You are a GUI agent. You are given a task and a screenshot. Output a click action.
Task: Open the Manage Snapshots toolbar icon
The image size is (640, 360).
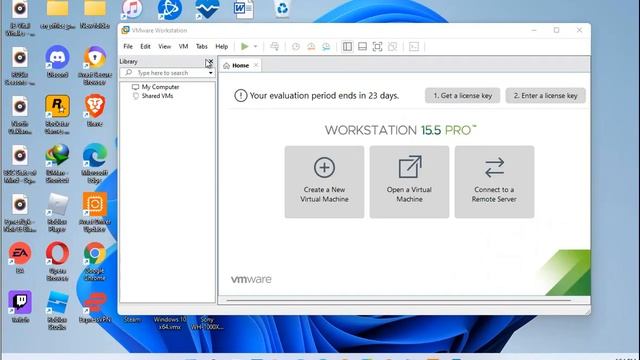326,47
